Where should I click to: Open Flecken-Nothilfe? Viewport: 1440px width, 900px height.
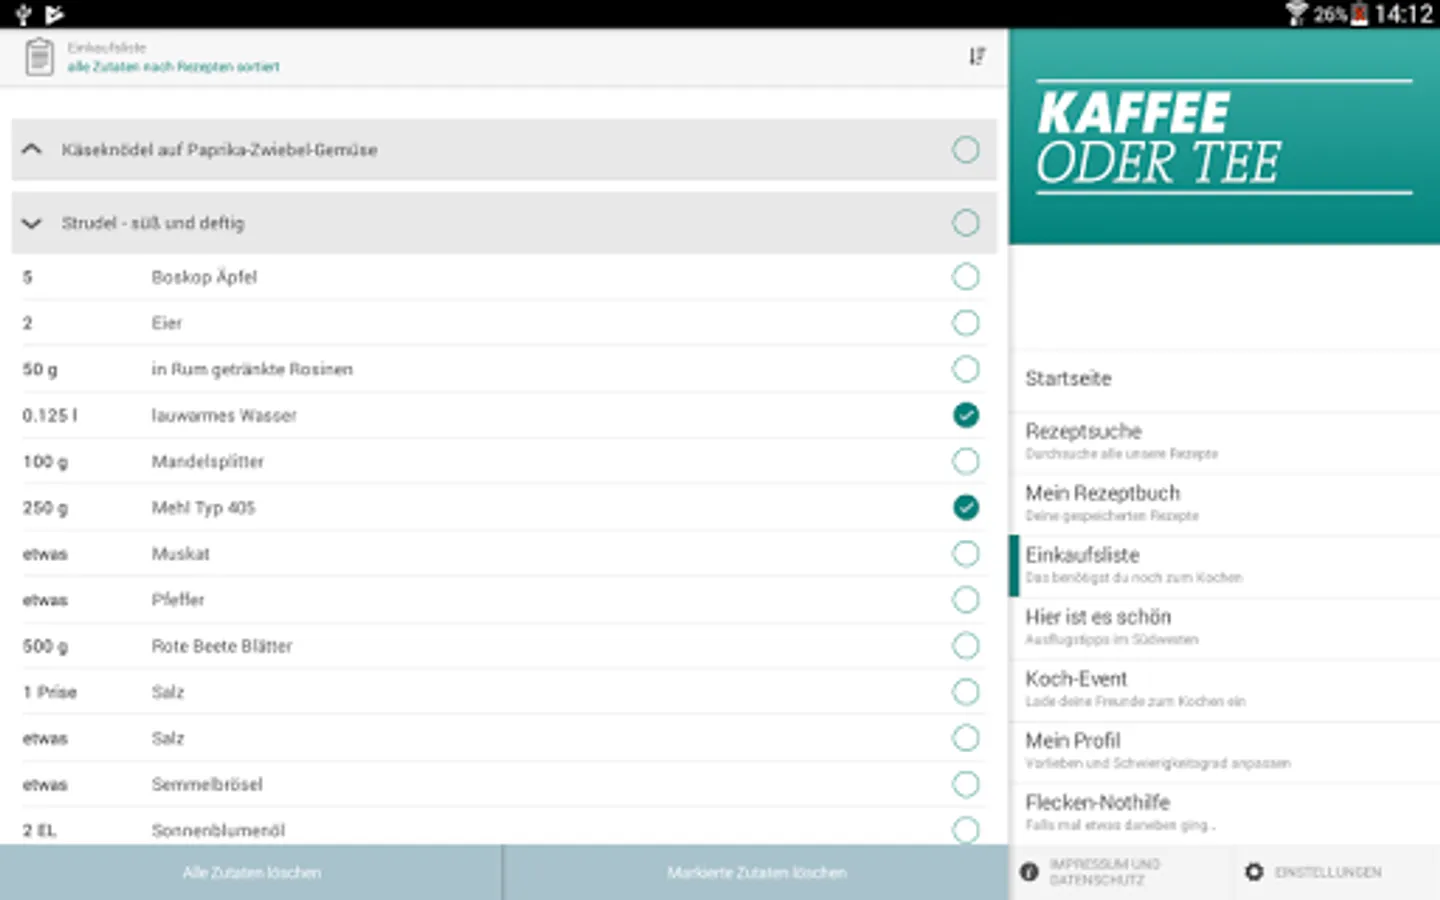(1225, 814)
